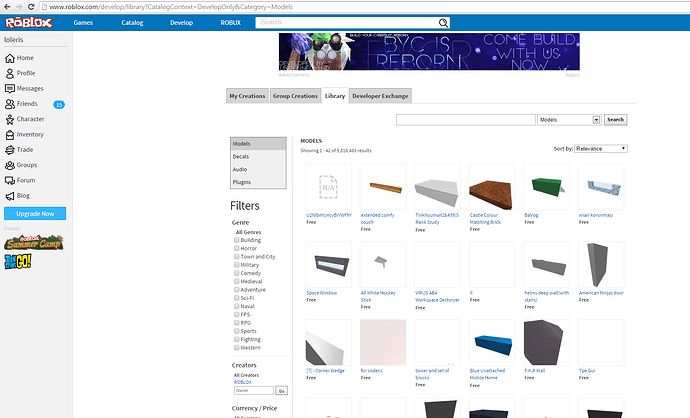Click the search magnifier icon
Image resolution: width=690 pixels, height=418 pixels.
(x=443, y=22)
